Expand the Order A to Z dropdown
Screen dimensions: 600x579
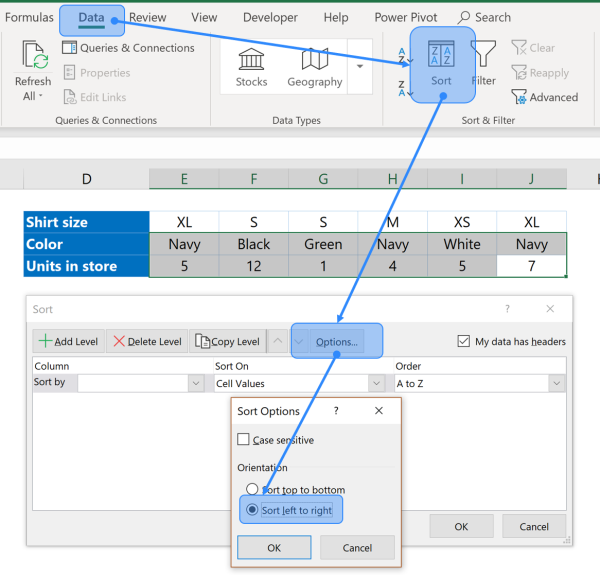pos(555,383)
